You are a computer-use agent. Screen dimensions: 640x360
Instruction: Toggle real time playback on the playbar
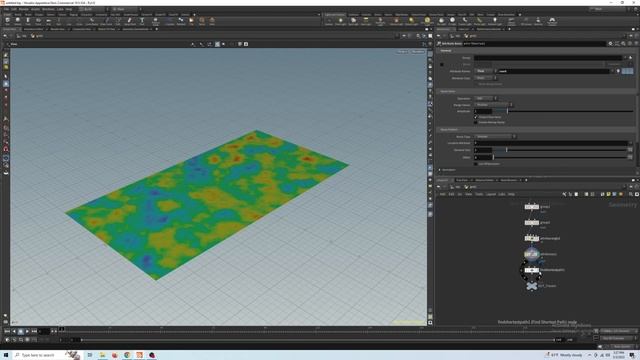pos(7,340)
